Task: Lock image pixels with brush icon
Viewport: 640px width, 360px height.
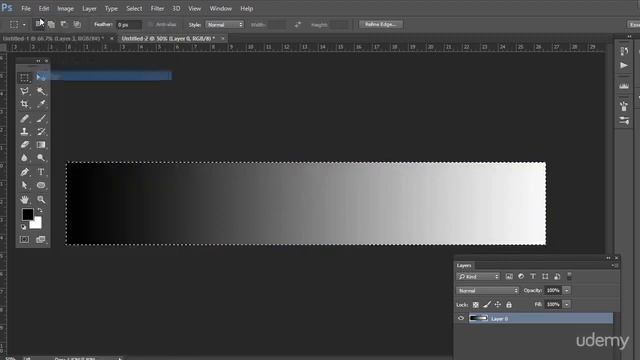Action: [487, 304]
